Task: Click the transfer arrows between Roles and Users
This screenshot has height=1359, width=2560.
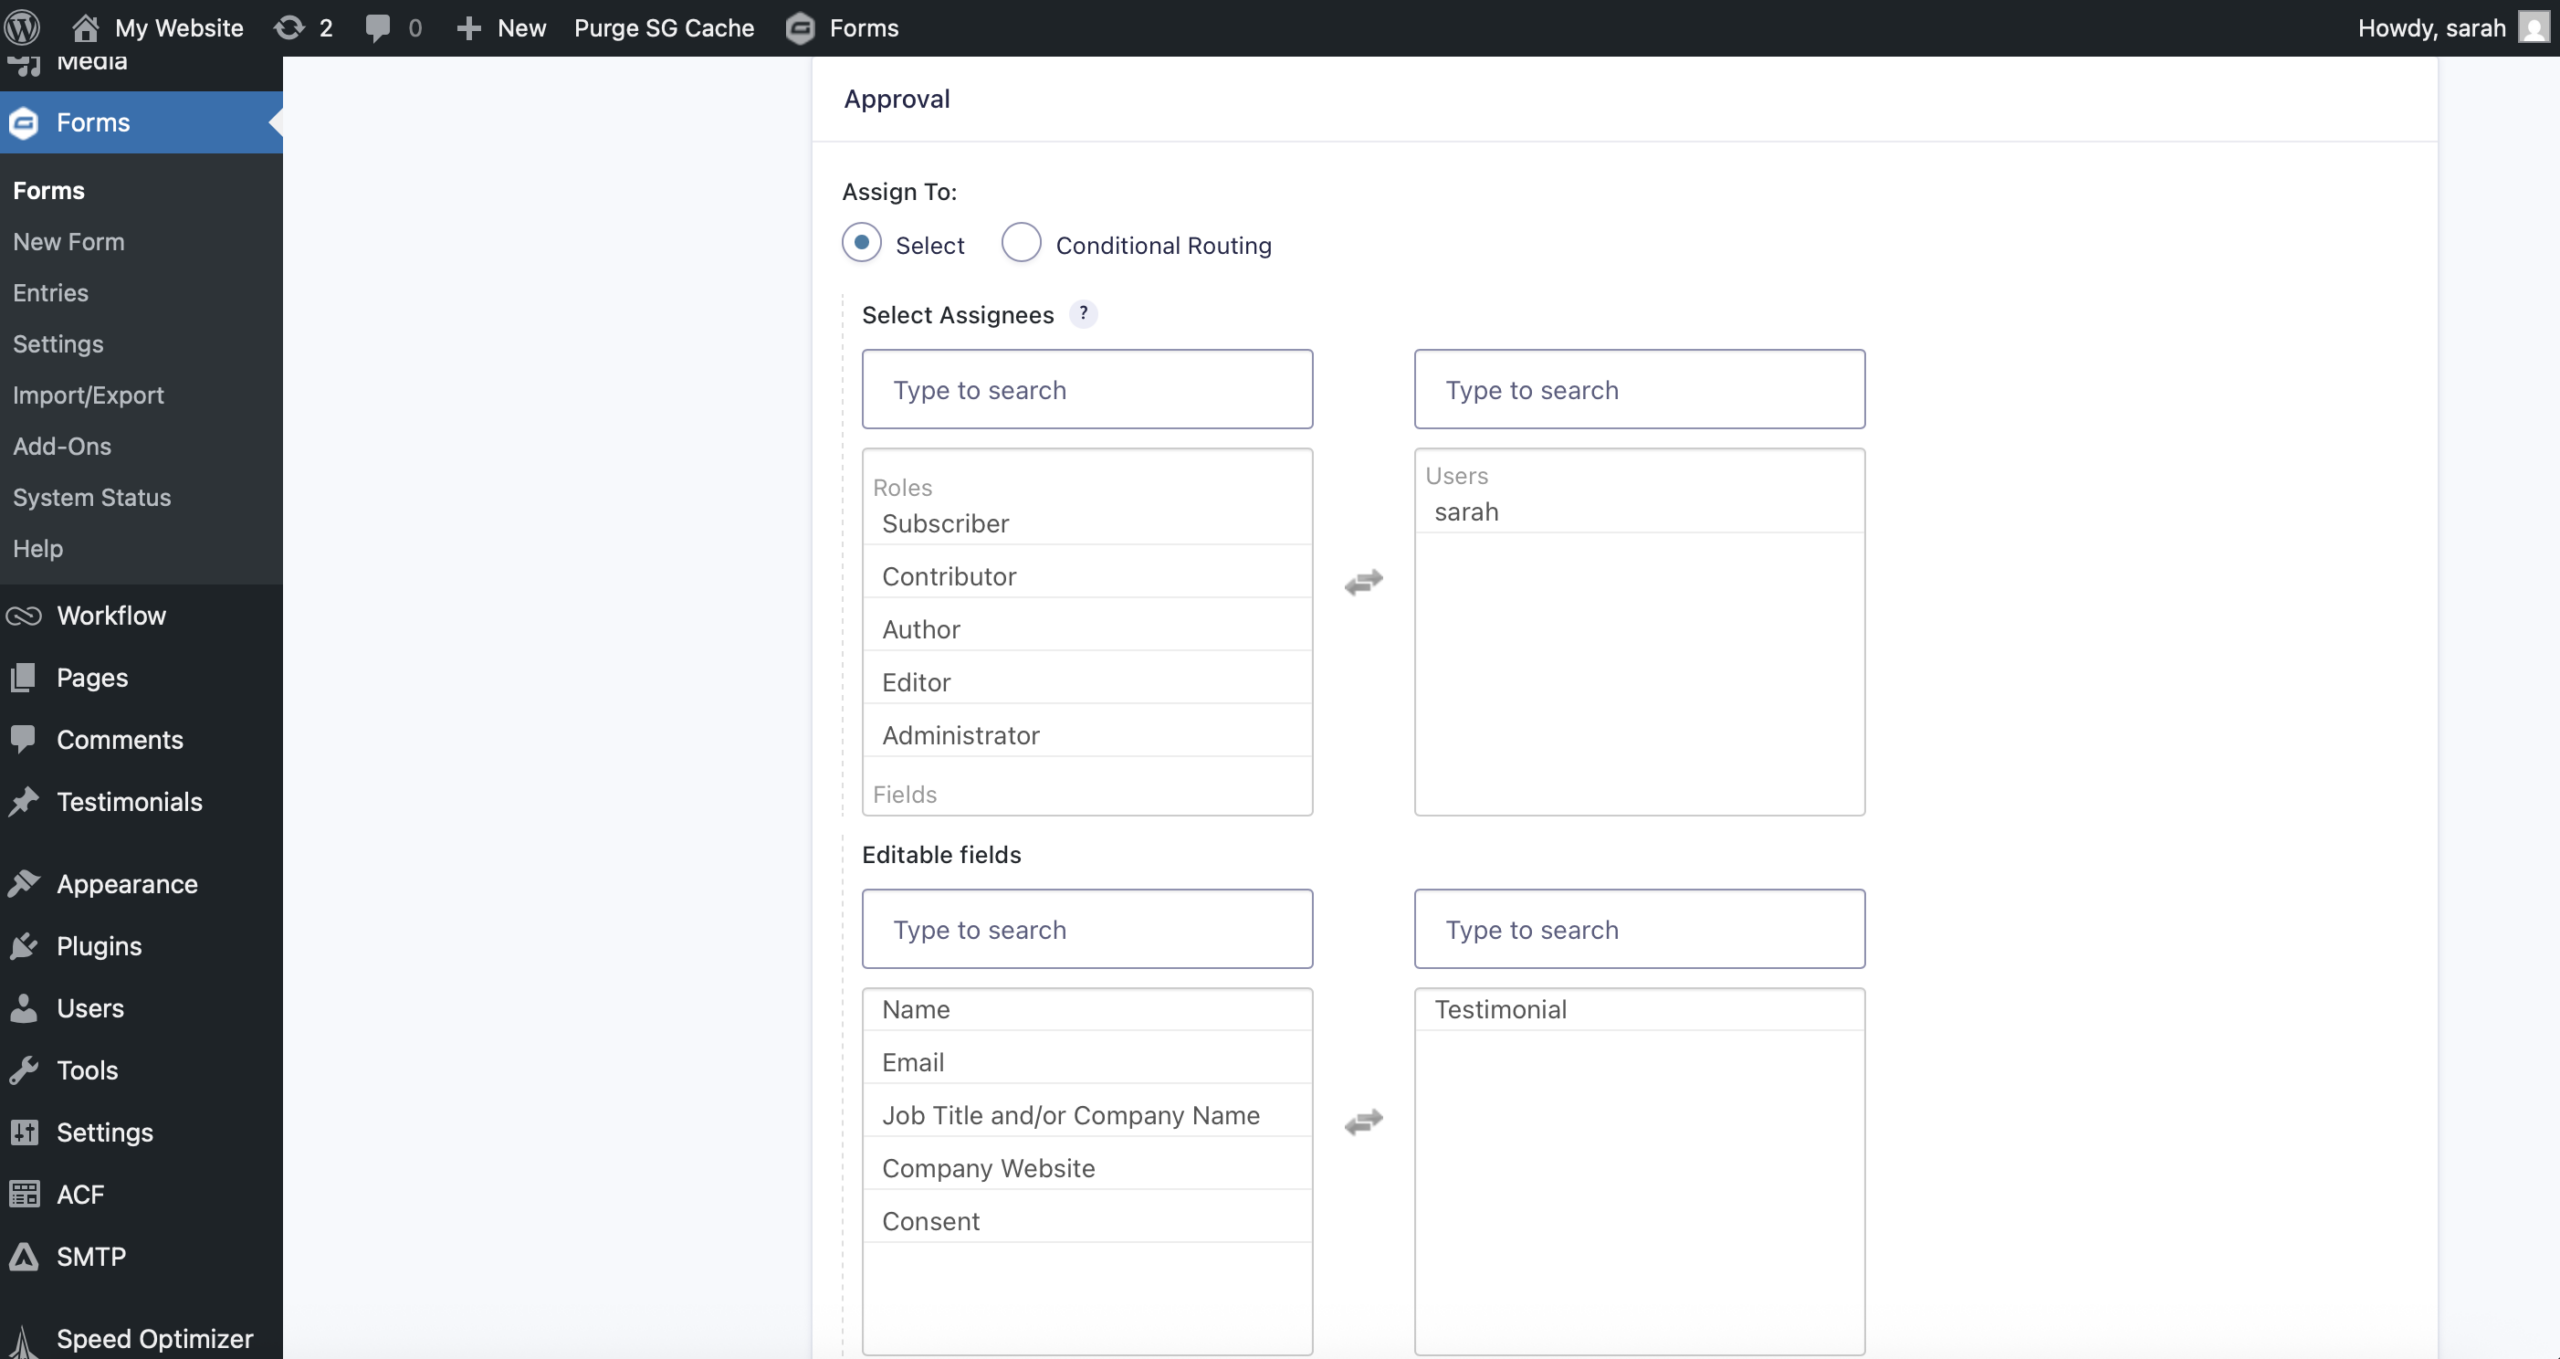Action: pos(1362,582)
